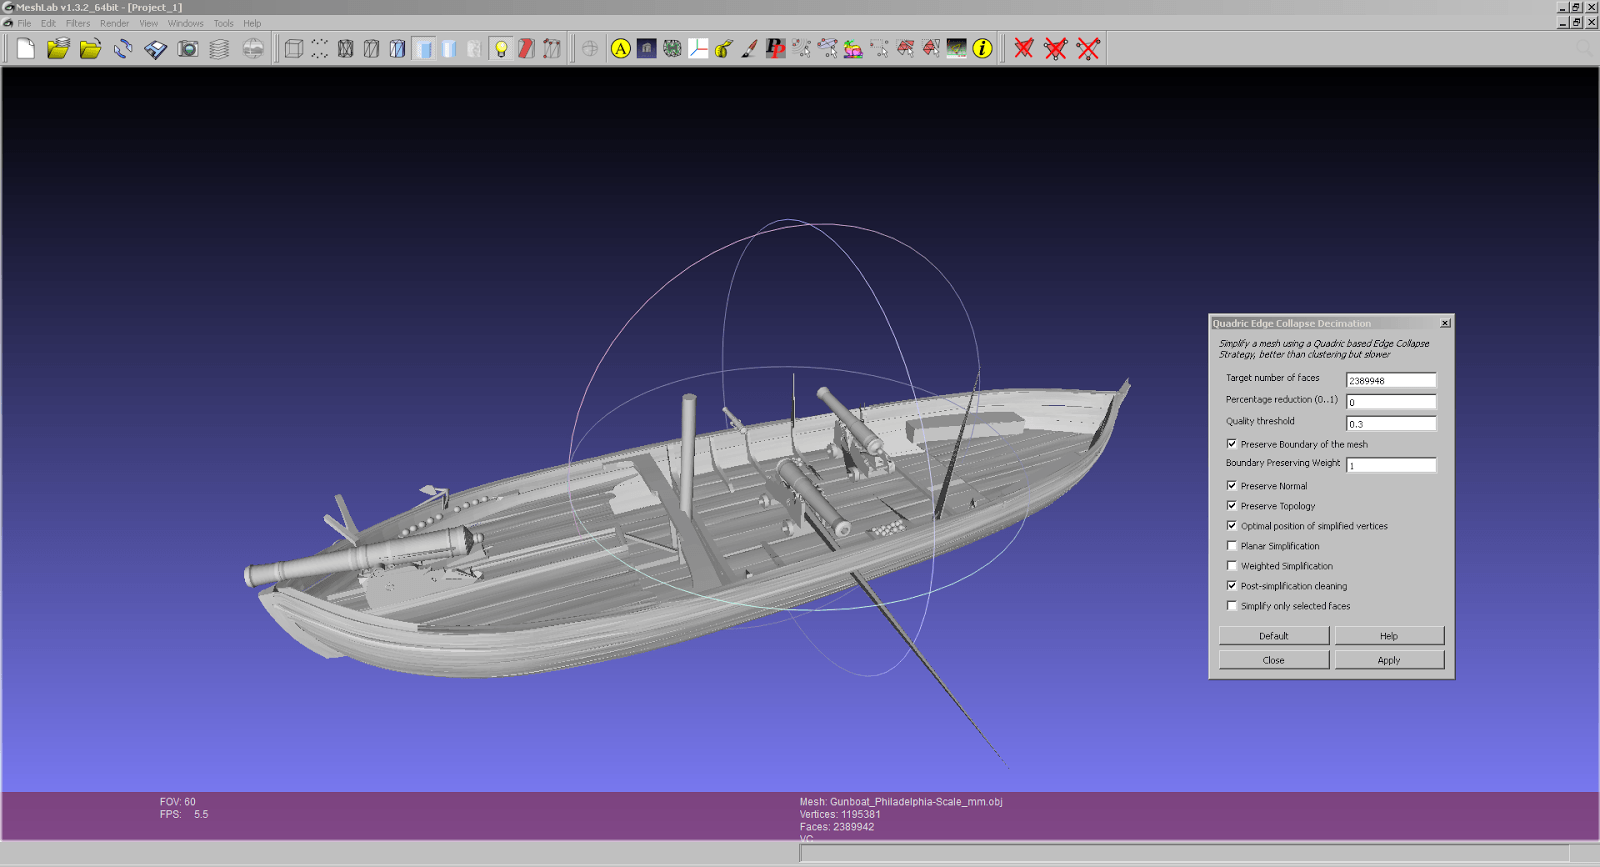
Task: Enable the Planar Simplification checkbox
Action: (x=1232, y=546)
